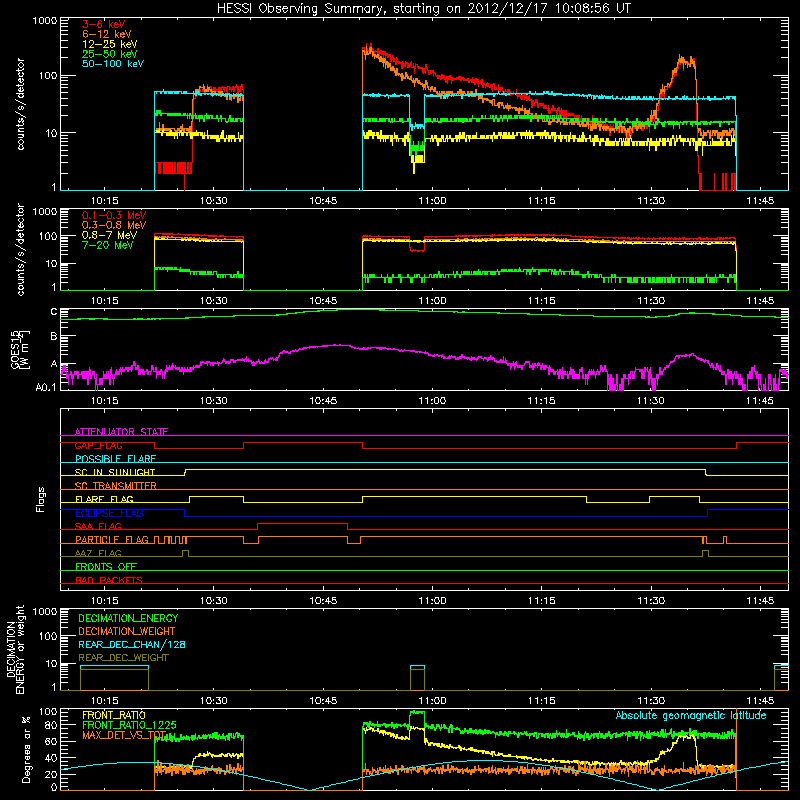800x800 pixels.
Task: Click the FRONT_RATIO legend entry
Action: 114,715
